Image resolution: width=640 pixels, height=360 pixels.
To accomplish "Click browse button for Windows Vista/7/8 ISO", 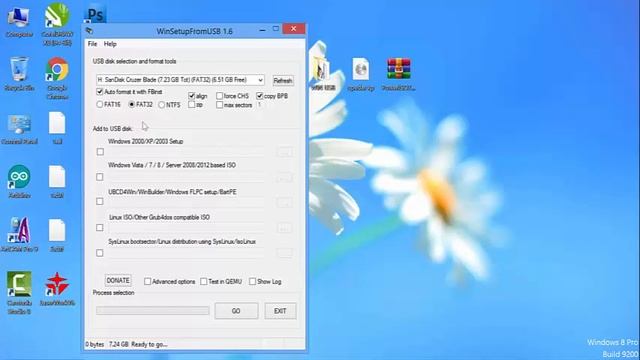I will (284, 177).
